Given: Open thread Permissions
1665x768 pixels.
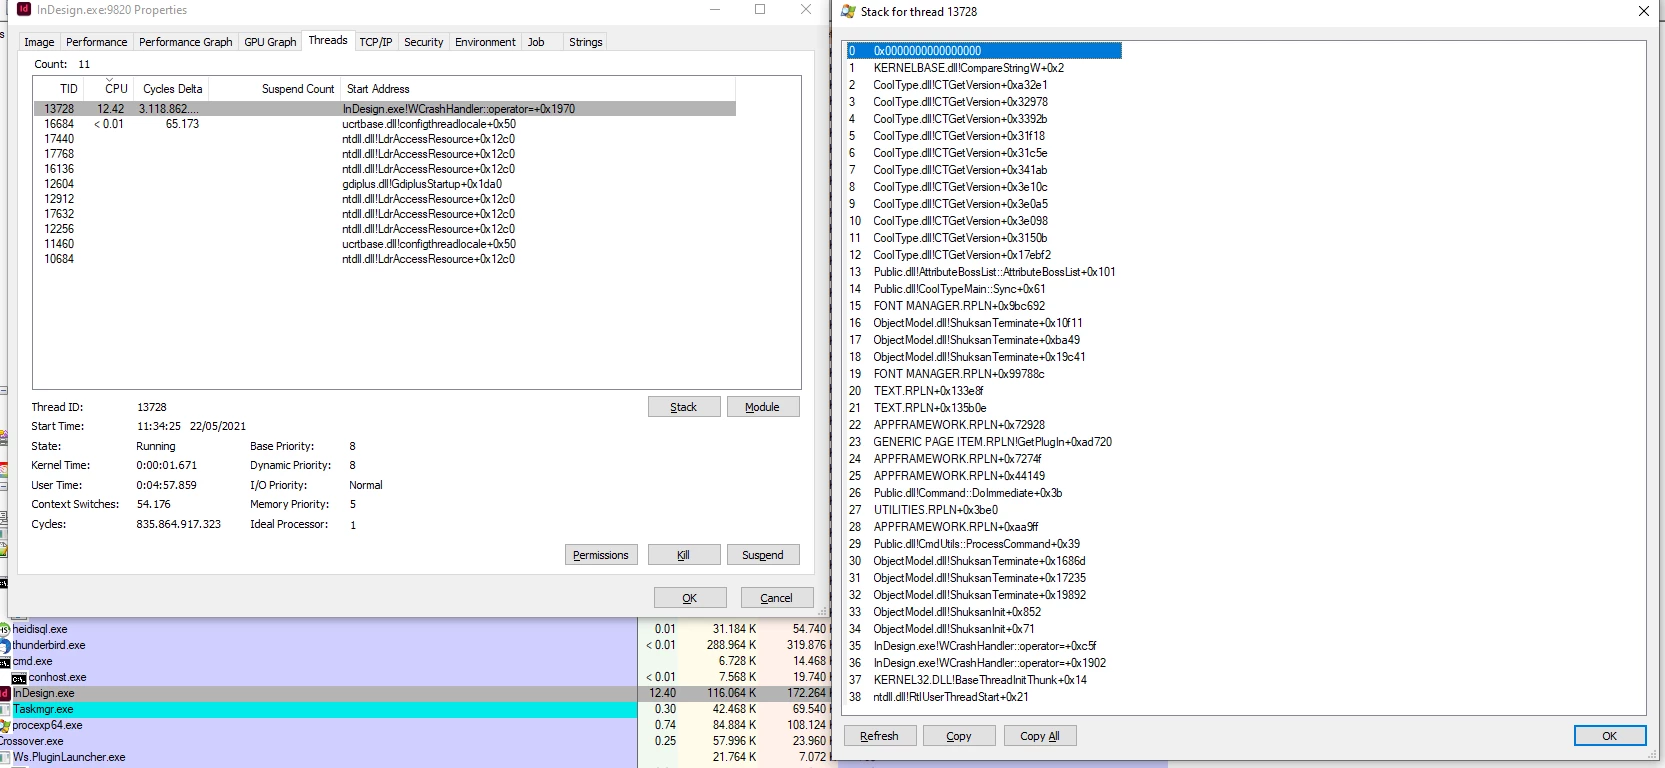Looking at the screenshot, I should (x=601, y=555).
